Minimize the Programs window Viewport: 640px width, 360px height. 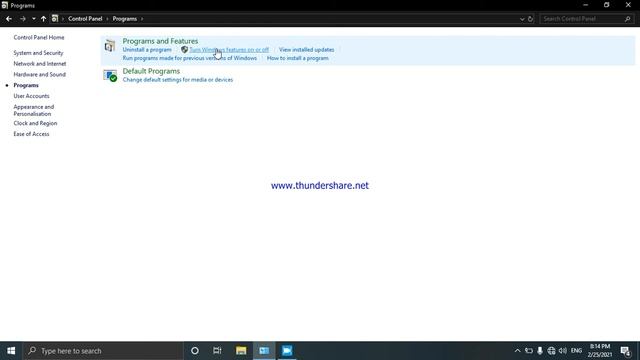click(586, 5)
